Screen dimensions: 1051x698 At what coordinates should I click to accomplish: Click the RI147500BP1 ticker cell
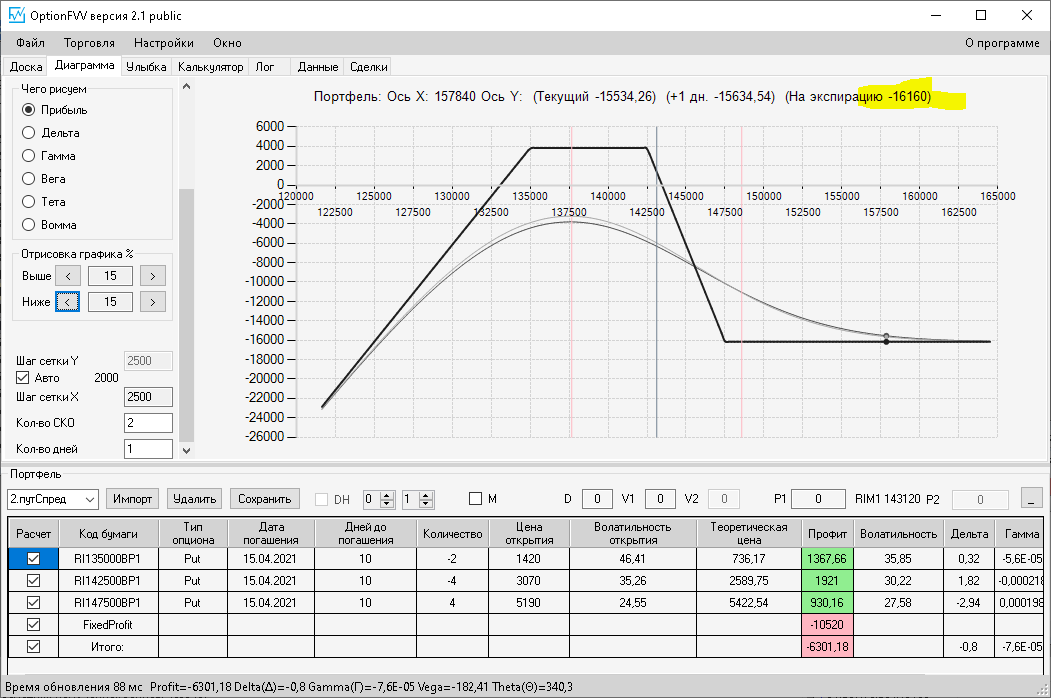point(108,603)
